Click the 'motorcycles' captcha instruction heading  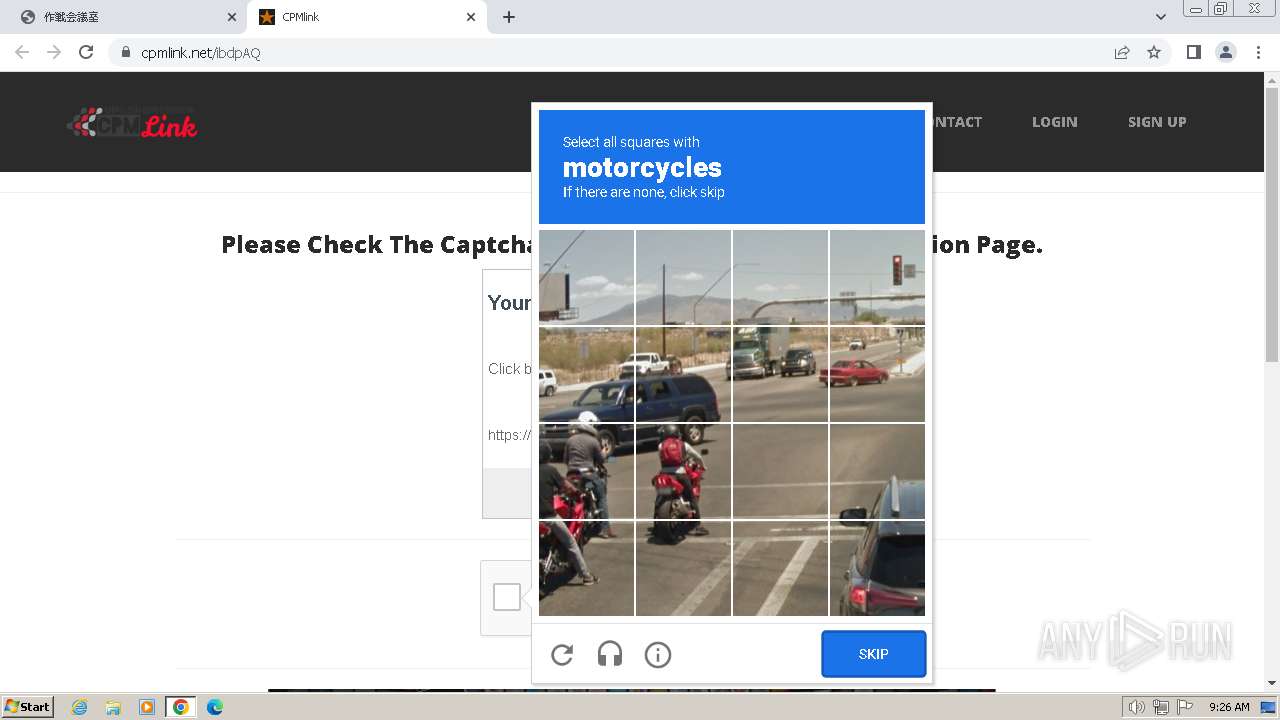click(x=642, y=167)
